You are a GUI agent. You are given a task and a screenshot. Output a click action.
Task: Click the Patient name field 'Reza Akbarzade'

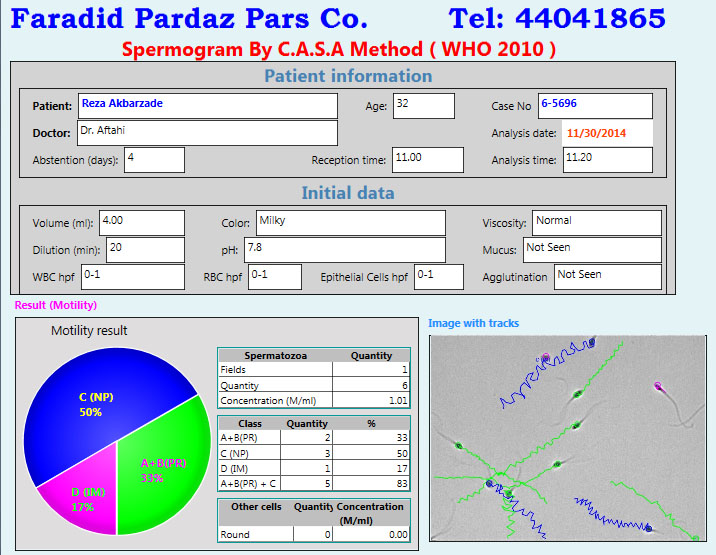208,106
